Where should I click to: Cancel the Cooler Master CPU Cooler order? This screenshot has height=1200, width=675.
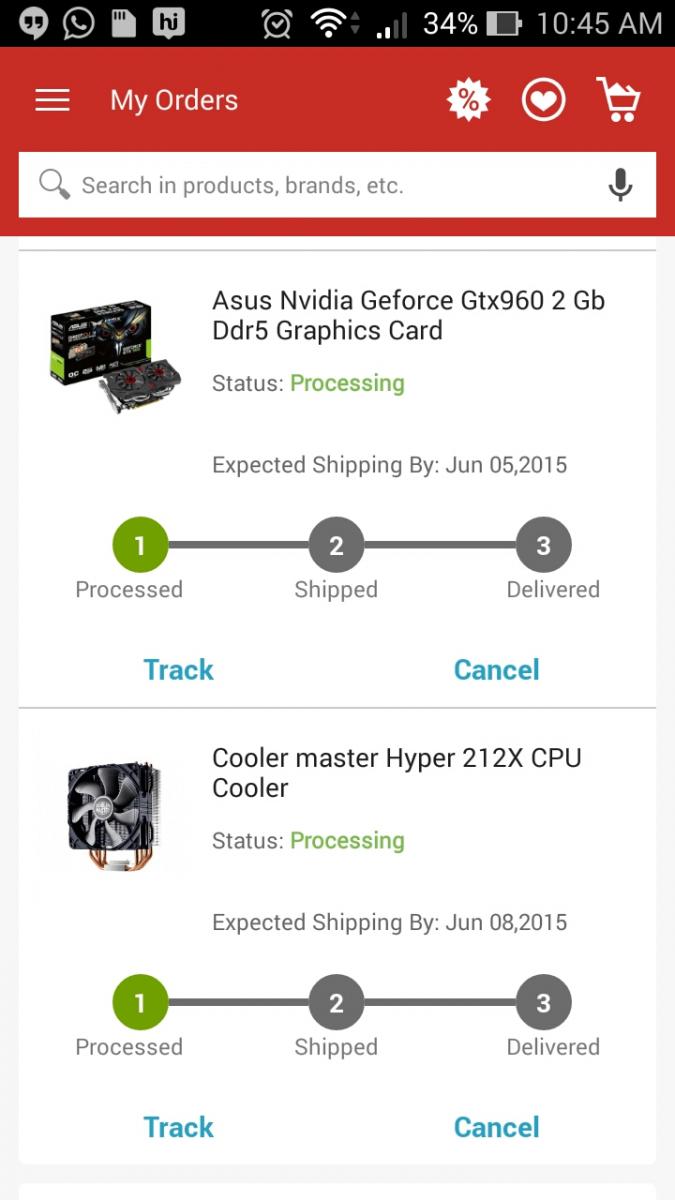pyautogui.click(x=496, y=1127)
